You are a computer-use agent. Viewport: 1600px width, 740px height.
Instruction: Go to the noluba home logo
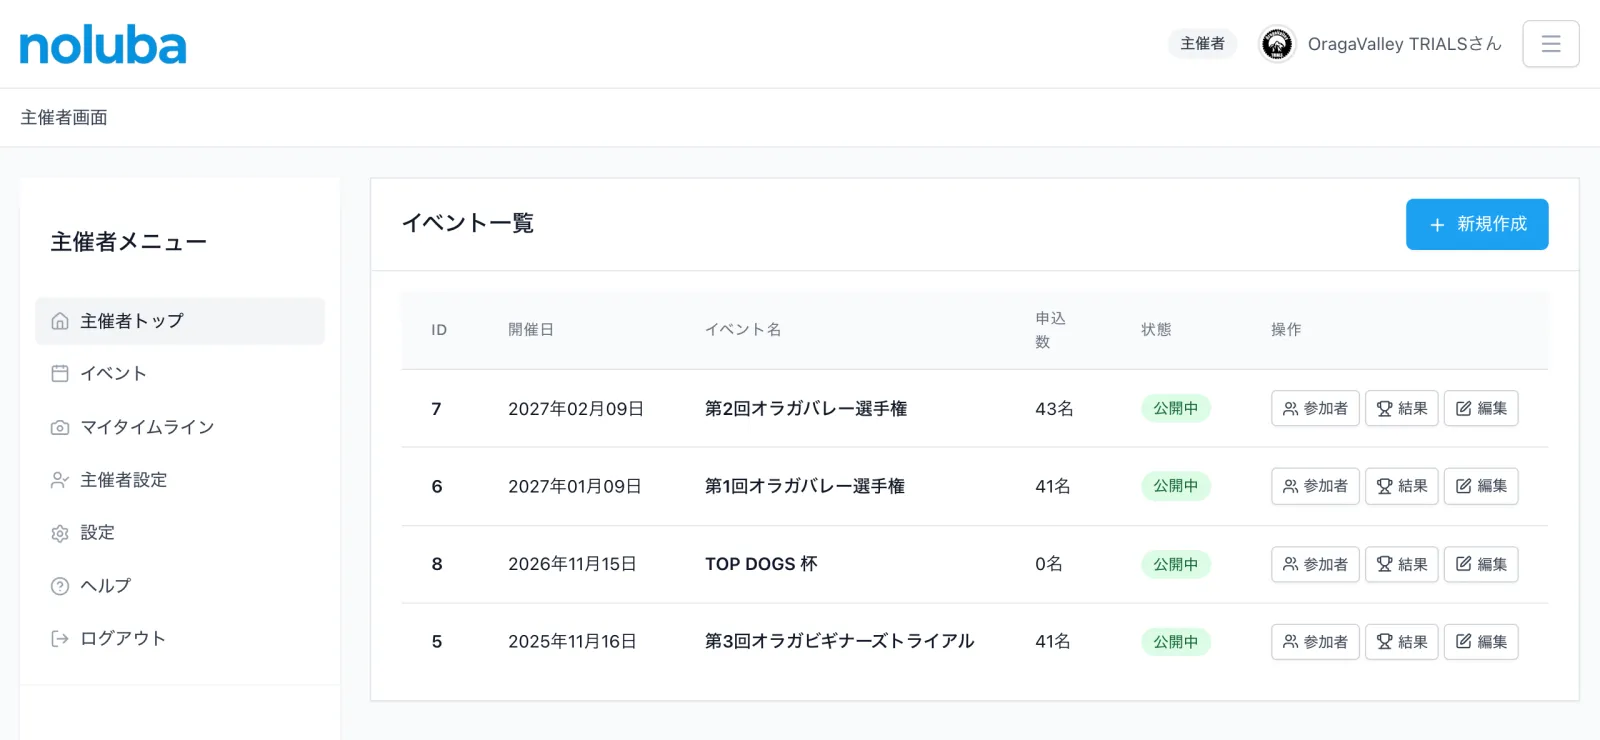click(x=103, y=46)
